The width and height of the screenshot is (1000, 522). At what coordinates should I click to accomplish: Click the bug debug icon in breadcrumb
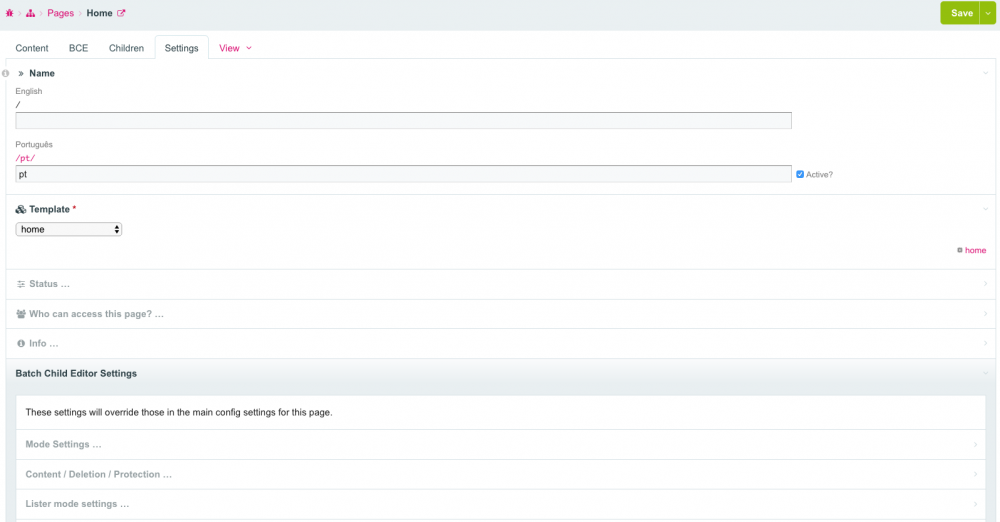[9, 13]
